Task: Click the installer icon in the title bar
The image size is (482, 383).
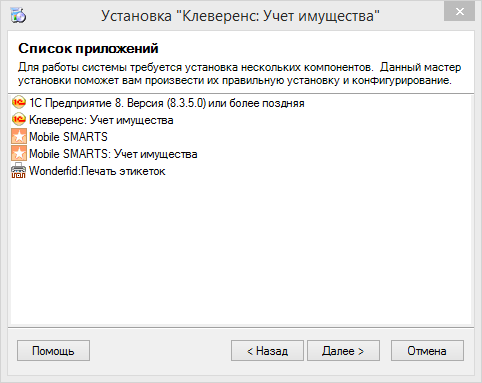Action: click(18, 15)
